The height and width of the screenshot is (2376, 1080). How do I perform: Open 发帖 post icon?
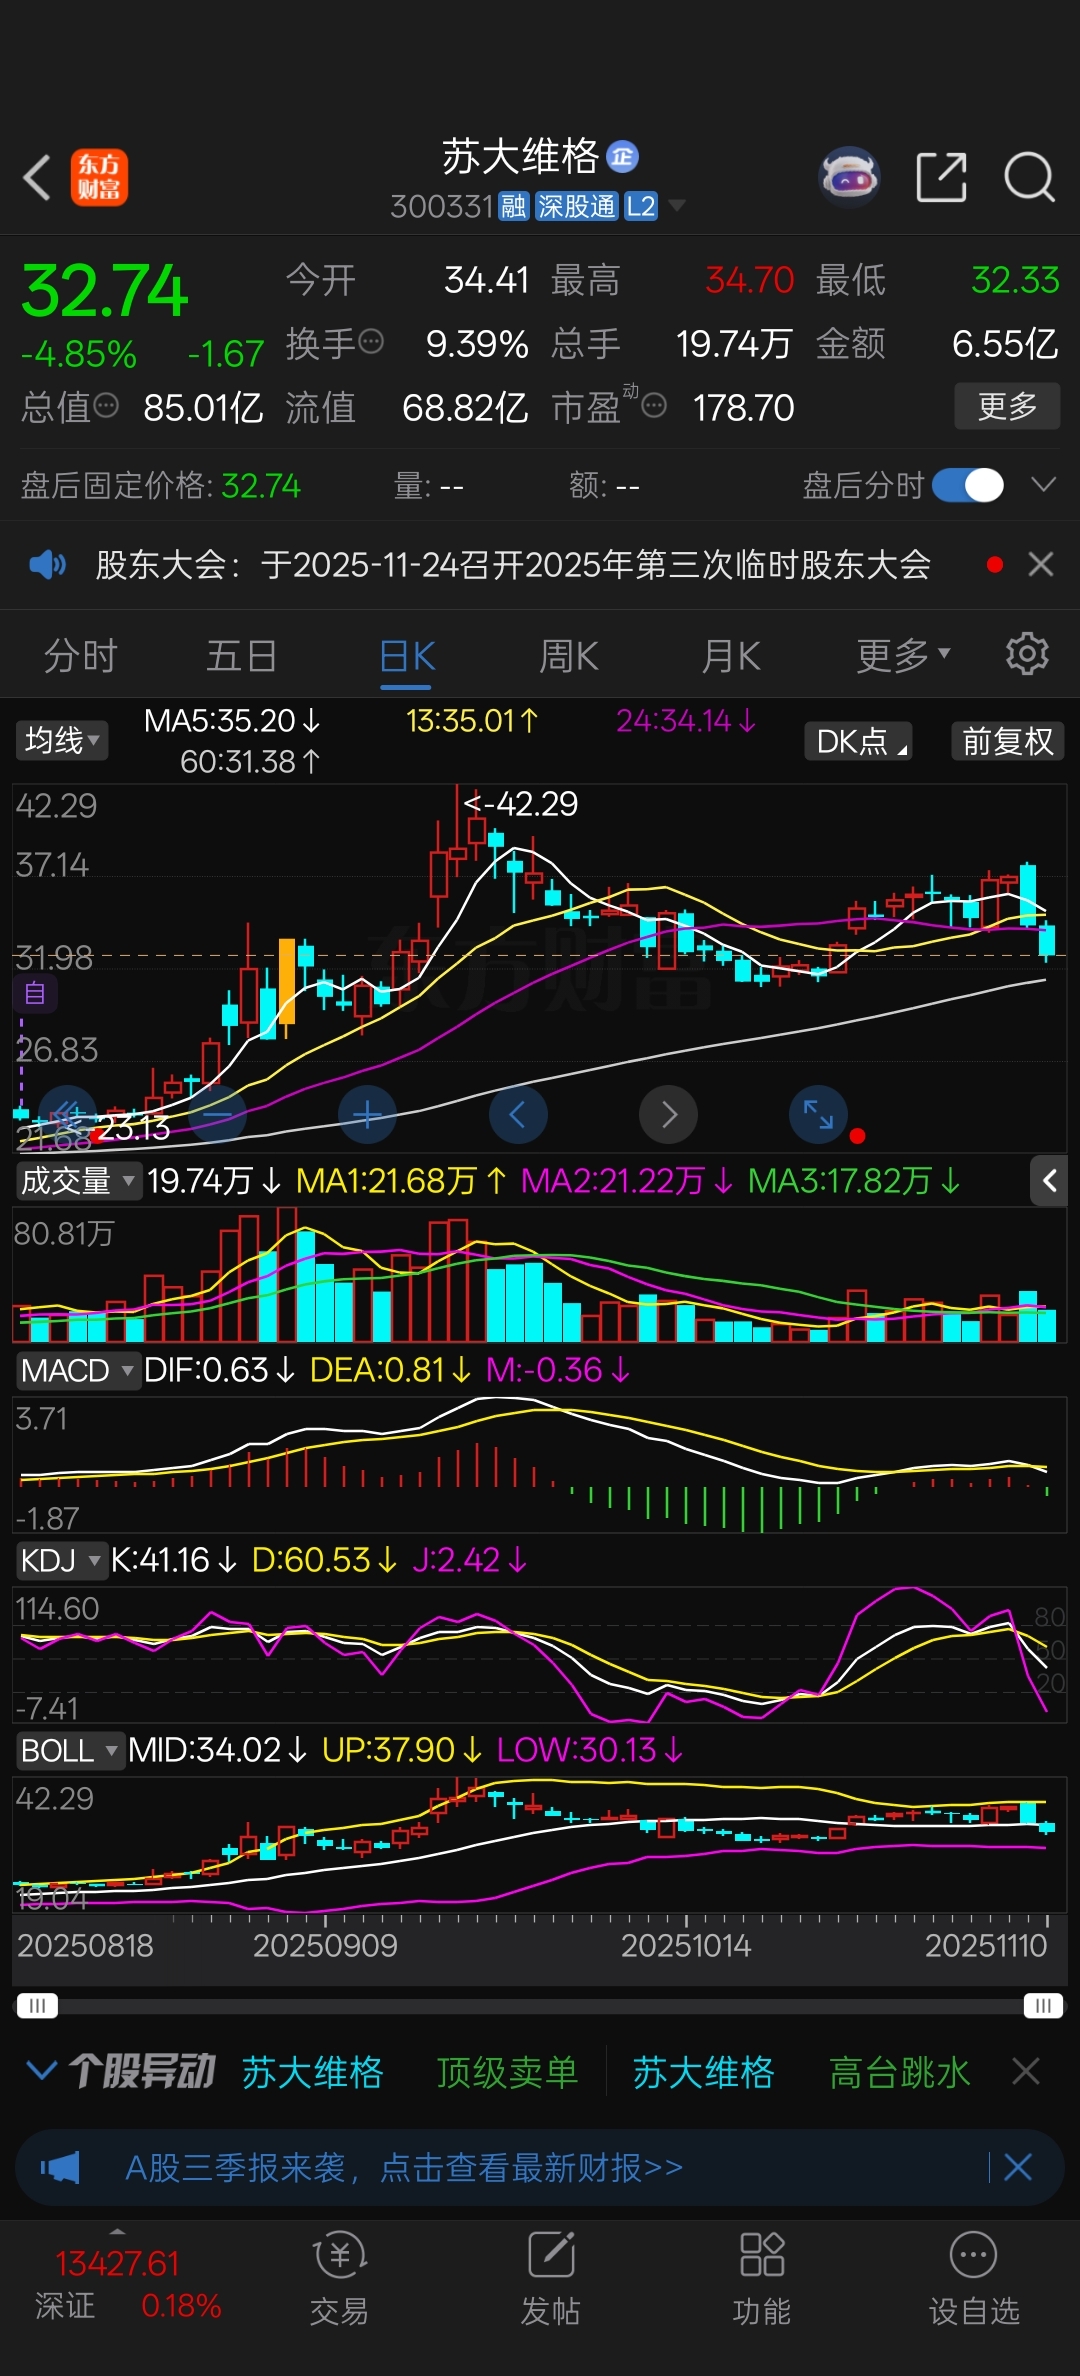pyautogui.click(x=551, y=2277)
